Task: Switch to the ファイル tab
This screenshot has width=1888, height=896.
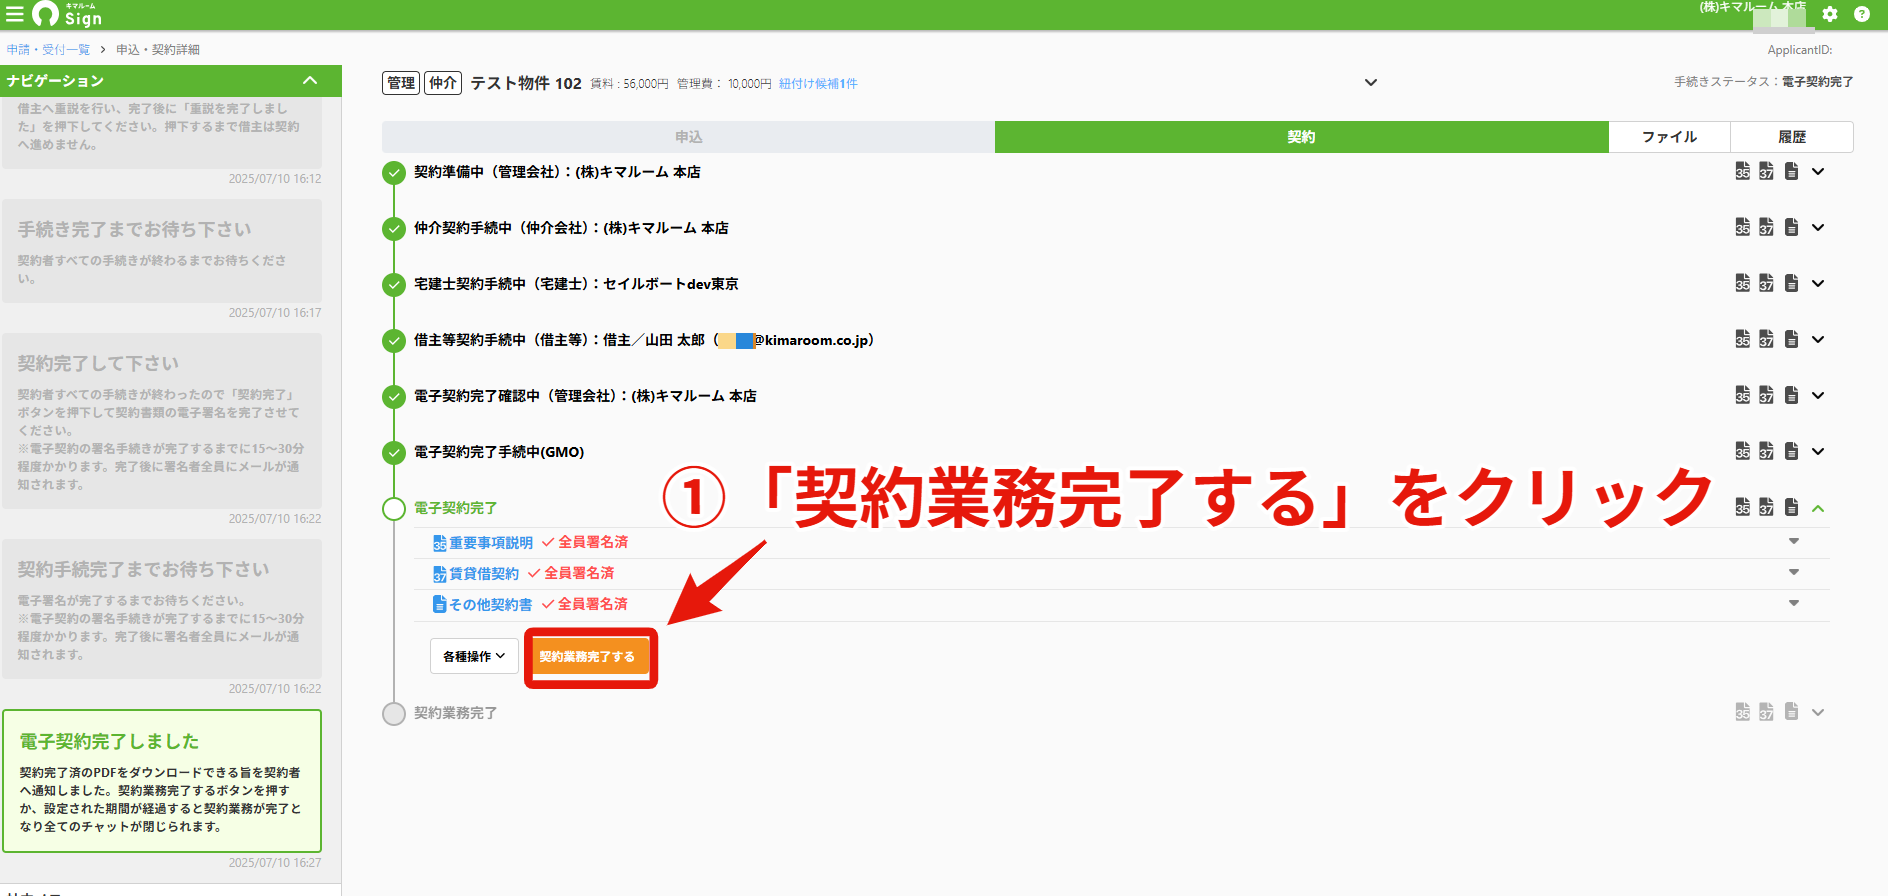Action: (x=1669, y=137)
